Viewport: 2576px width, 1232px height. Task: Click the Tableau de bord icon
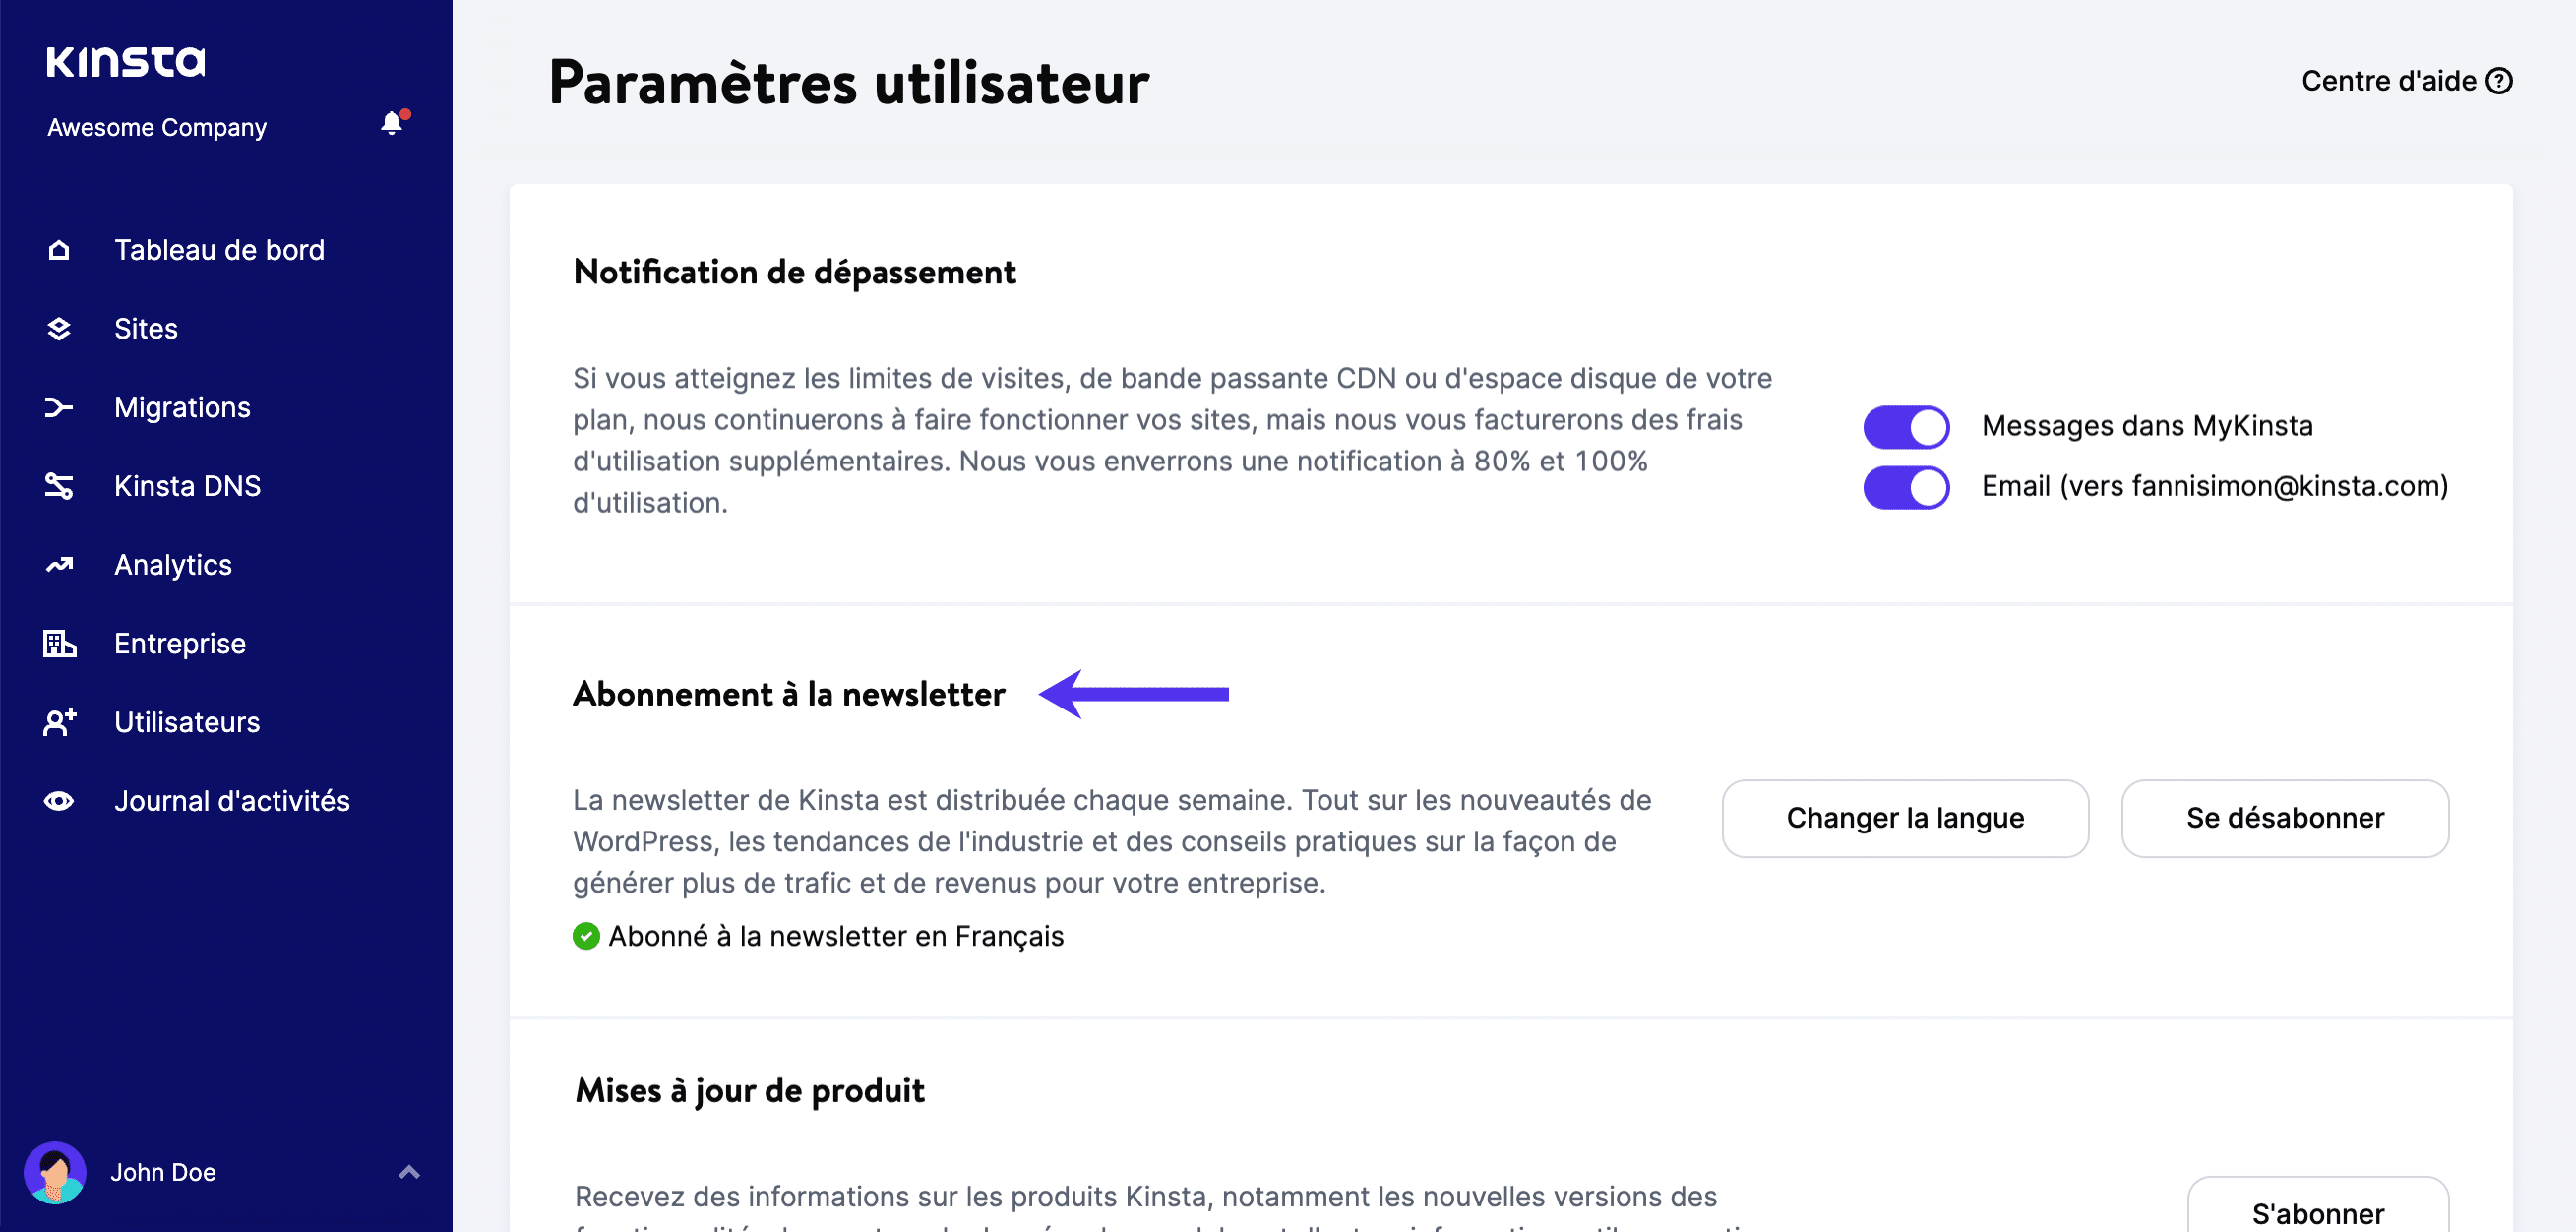pyautogui.click(x=59, y=250)
